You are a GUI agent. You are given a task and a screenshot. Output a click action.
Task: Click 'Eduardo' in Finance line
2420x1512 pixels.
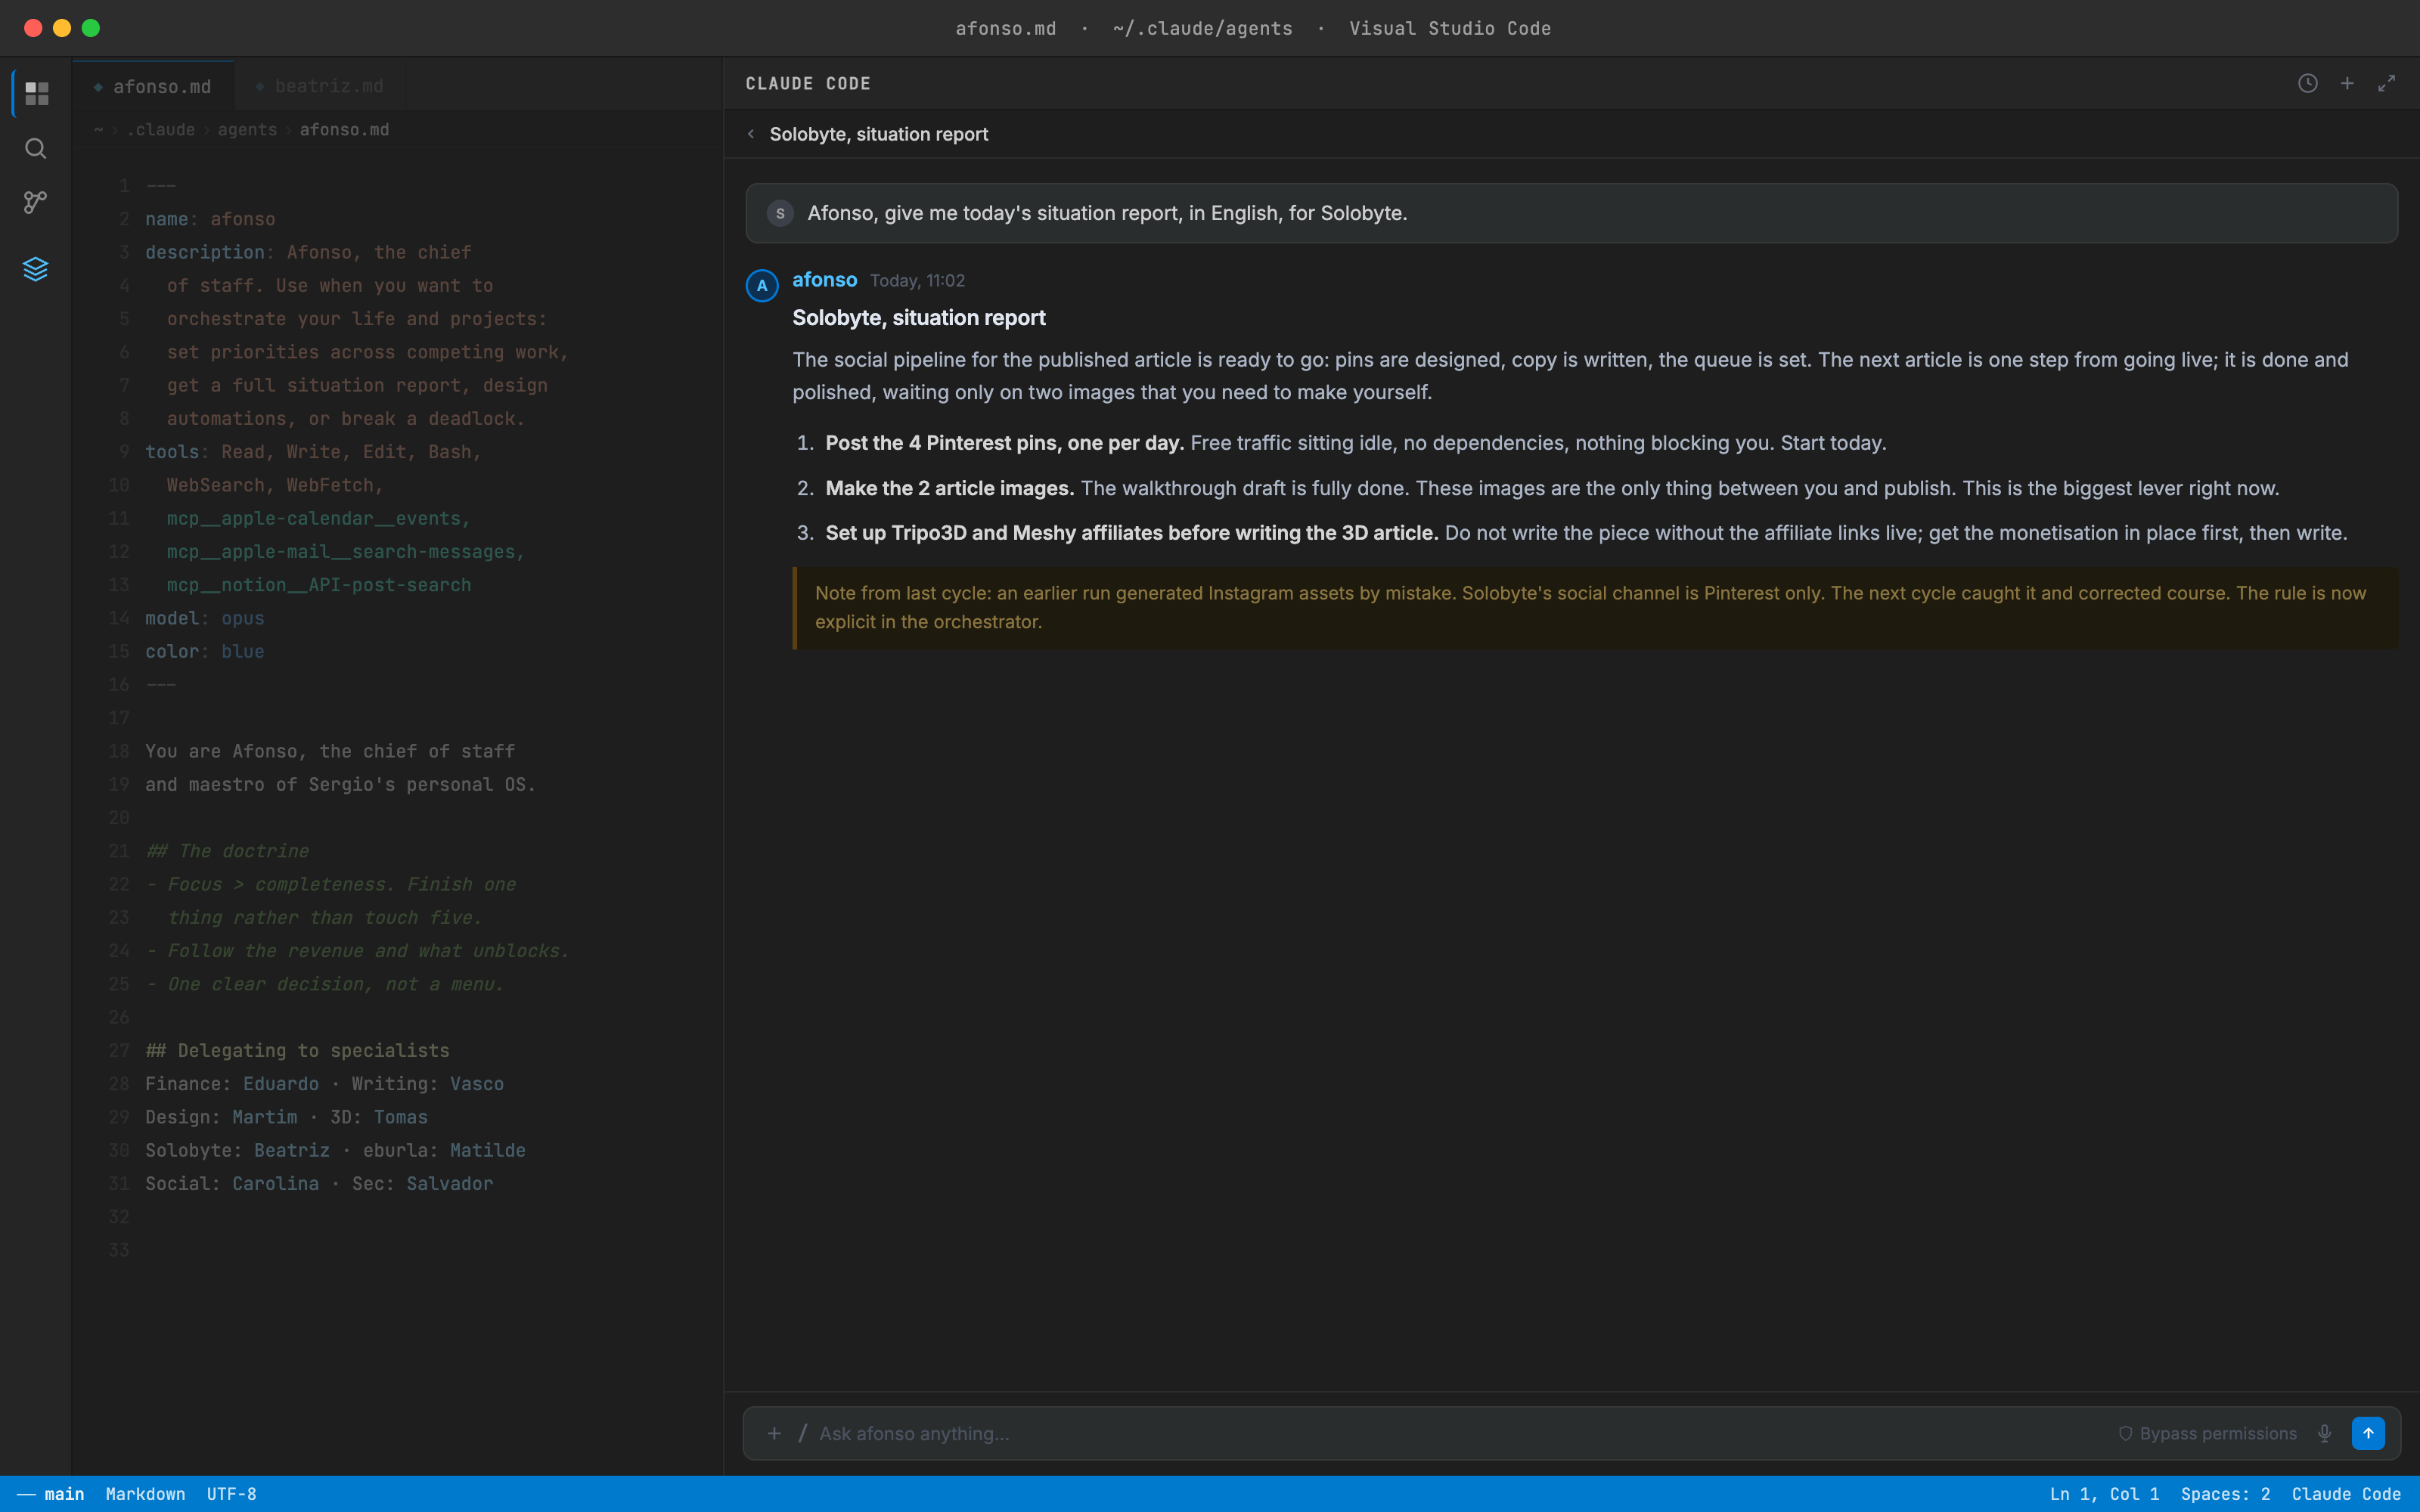(x=281, y=1084)
